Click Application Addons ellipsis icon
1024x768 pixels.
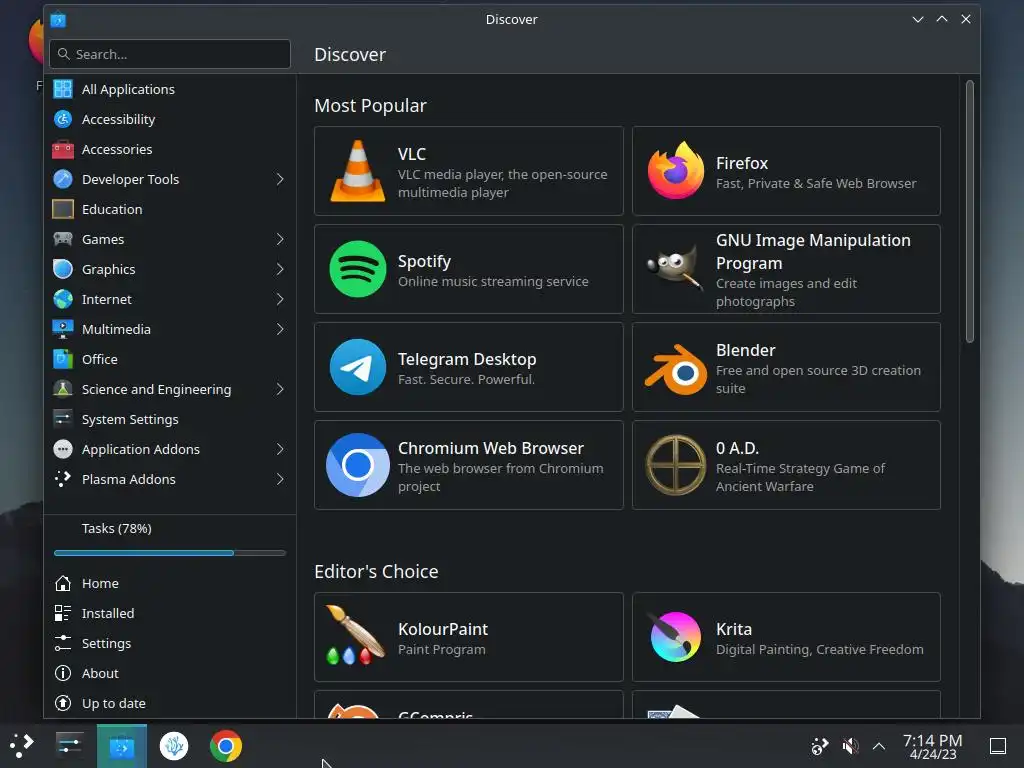(63, 449)
